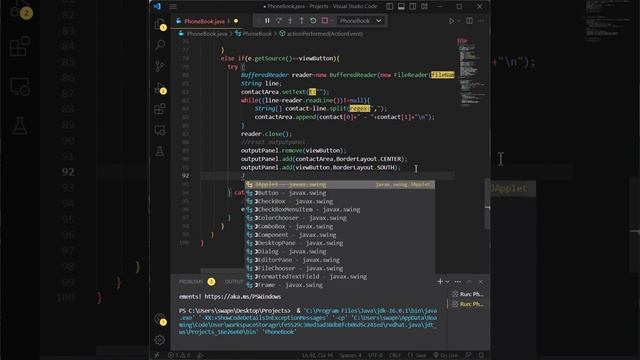640x360 pixels.
Task: Choose JFormattedTextField suggestion
Action: [x=340, y=277]
